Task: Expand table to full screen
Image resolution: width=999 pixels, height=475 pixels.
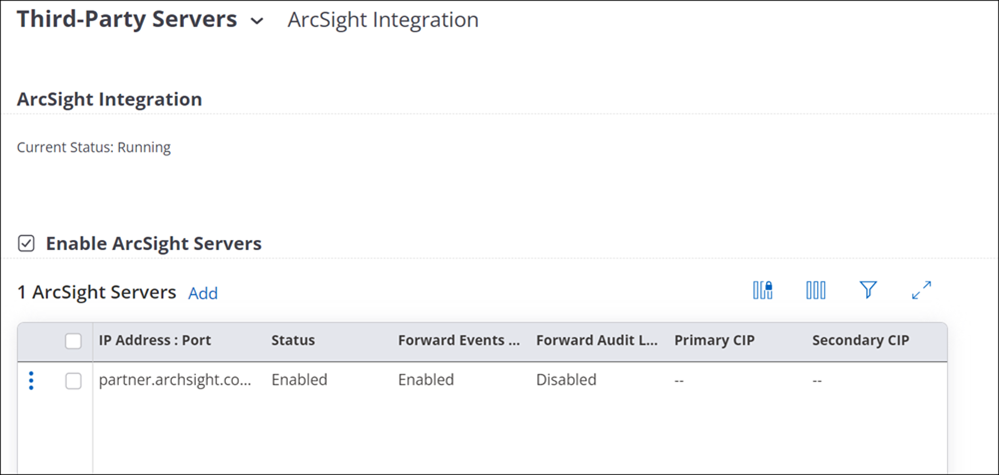Action: click(x=921, y=290)
